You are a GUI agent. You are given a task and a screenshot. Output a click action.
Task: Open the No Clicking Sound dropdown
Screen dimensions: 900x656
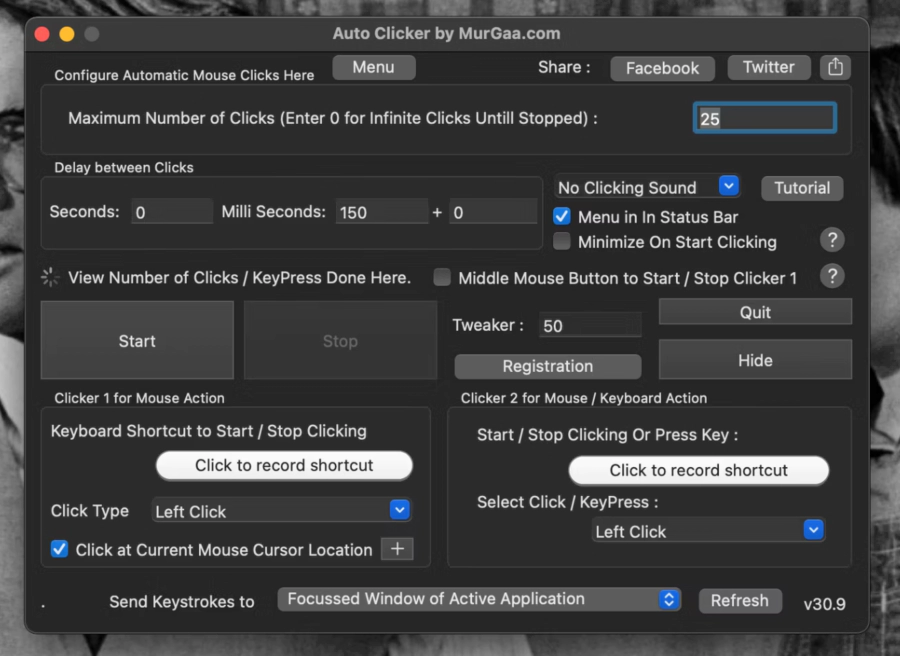pyautogui.click(x=647, y=187)
